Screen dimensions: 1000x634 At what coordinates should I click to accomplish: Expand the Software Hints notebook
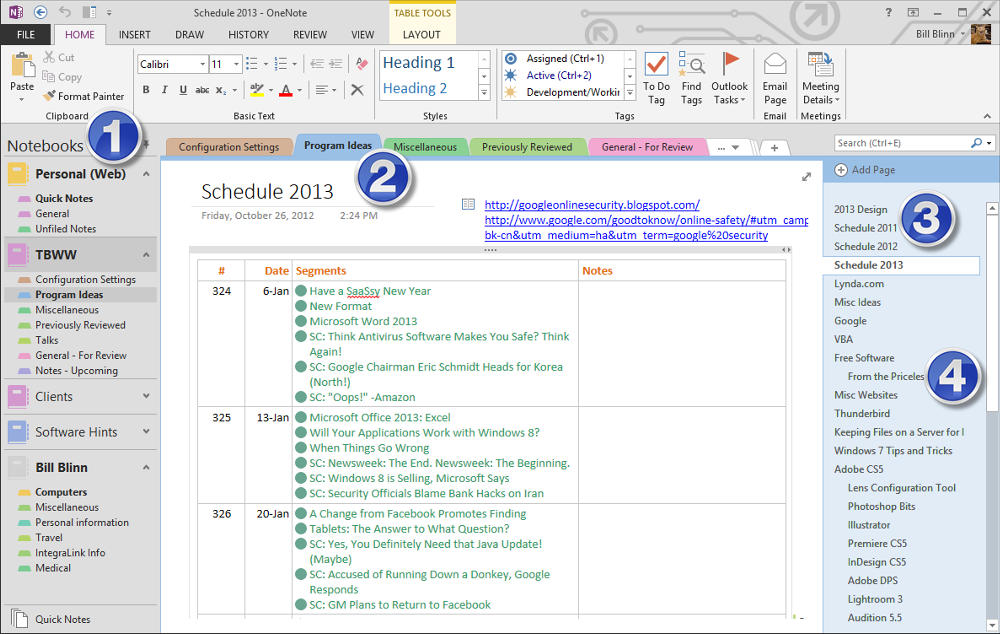pos(146,432)
